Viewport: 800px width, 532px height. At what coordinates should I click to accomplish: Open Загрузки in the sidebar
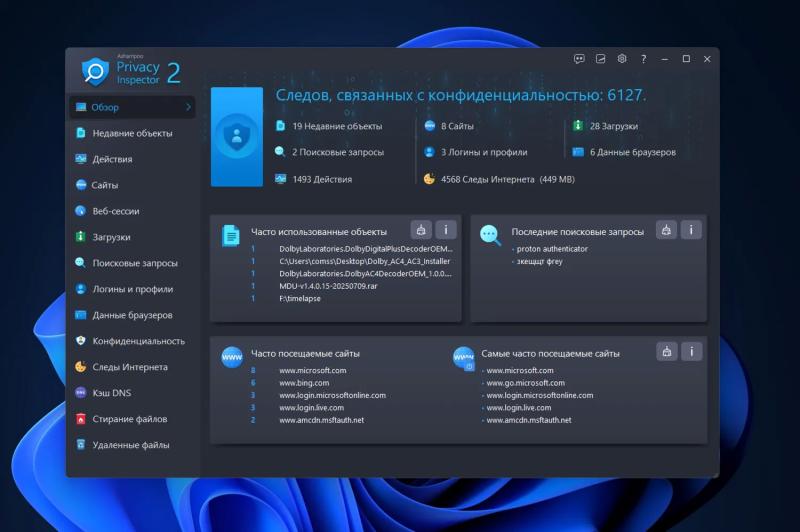(x=133, y=237)
